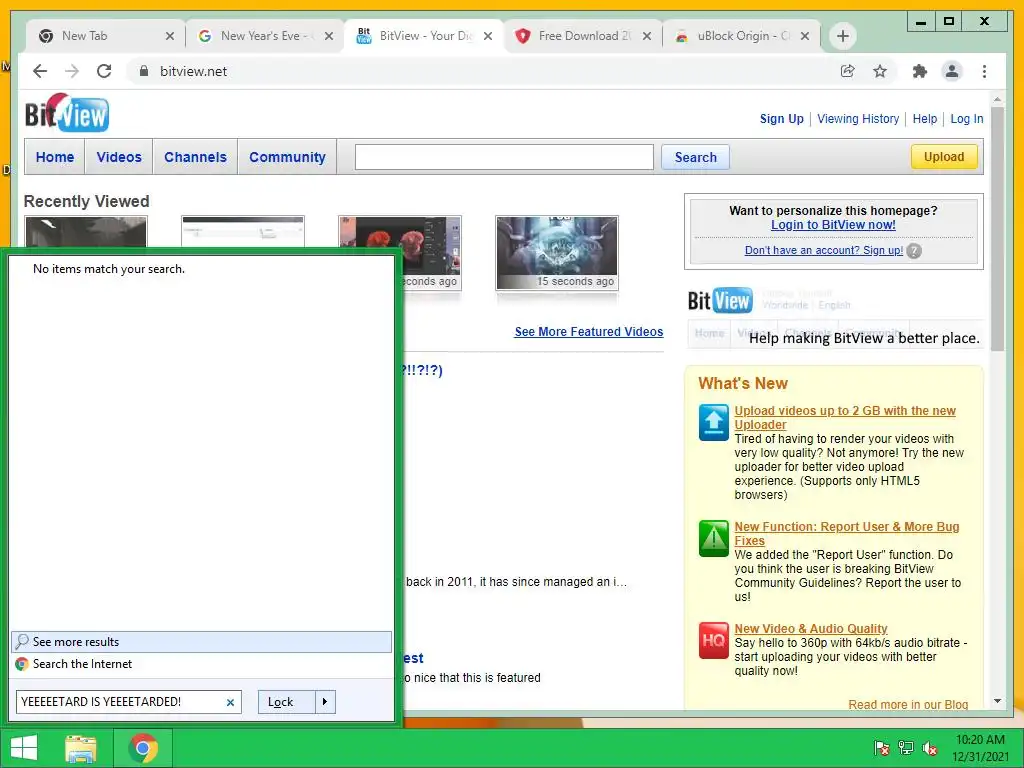Screen dimensions: 1024x768
Task: Clear the Start menu search box with the X
Action: pyautogui.click(x=230, y=703)
